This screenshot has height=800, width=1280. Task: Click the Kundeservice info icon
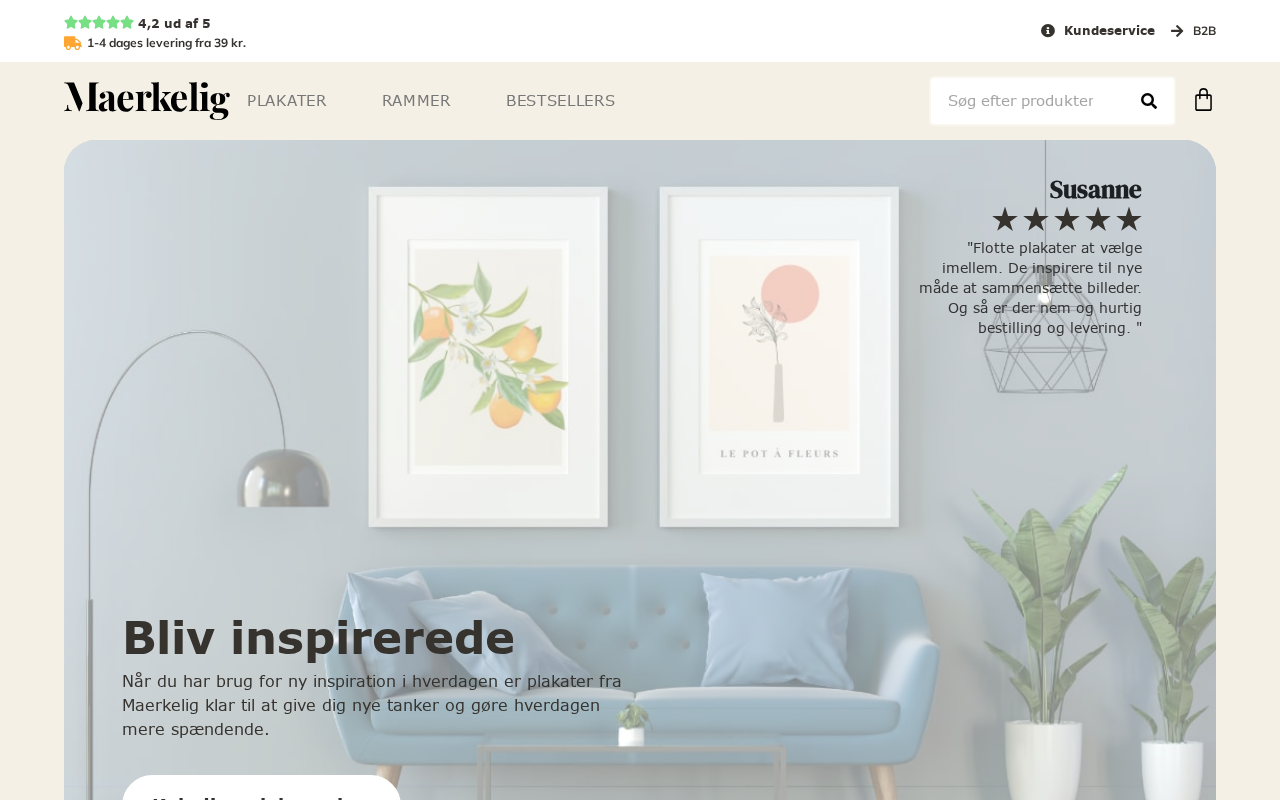[1048, 31]
